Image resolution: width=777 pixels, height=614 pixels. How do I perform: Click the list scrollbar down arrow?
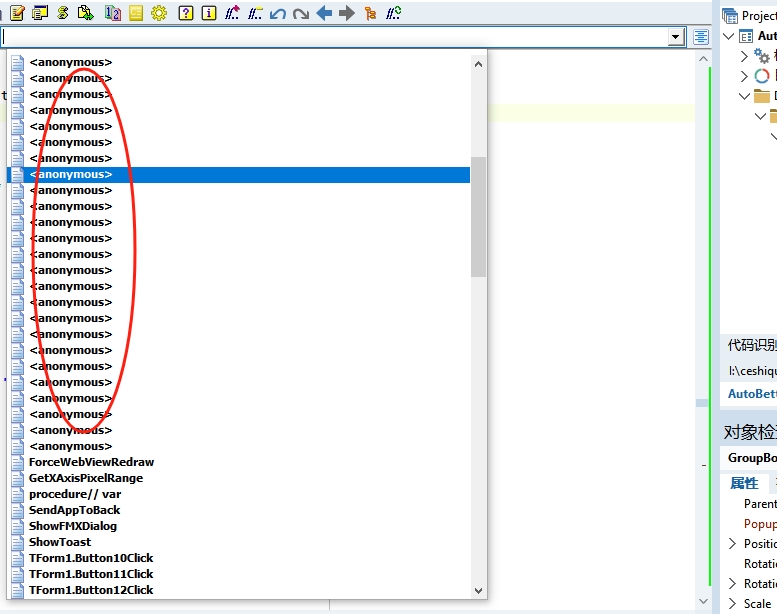click(478, 591)
